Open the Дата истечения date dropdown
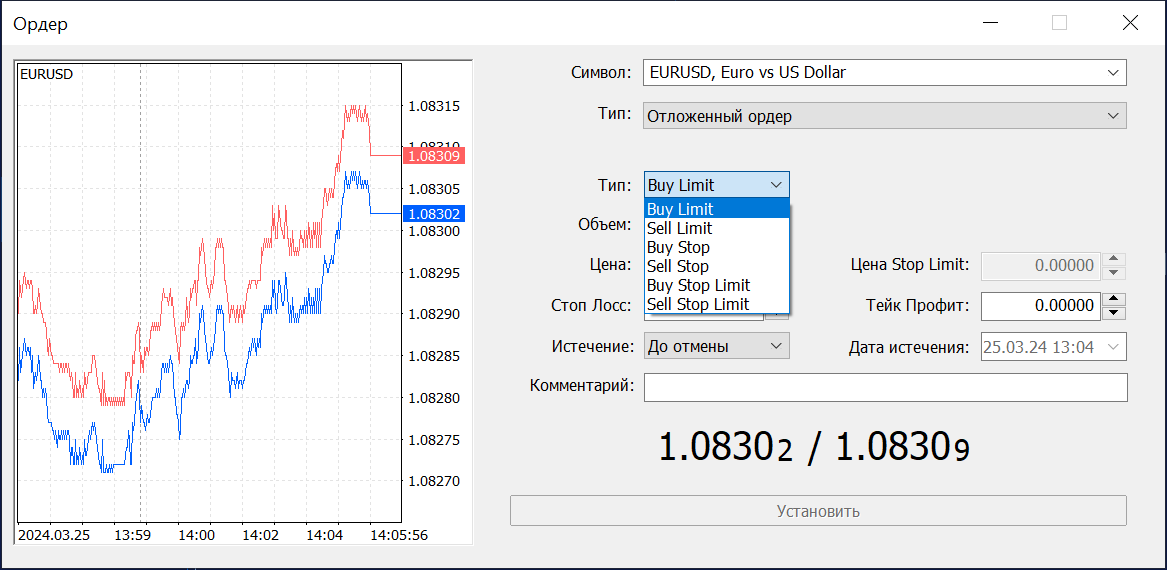The image size is (1167, 570). point(1054,346)
